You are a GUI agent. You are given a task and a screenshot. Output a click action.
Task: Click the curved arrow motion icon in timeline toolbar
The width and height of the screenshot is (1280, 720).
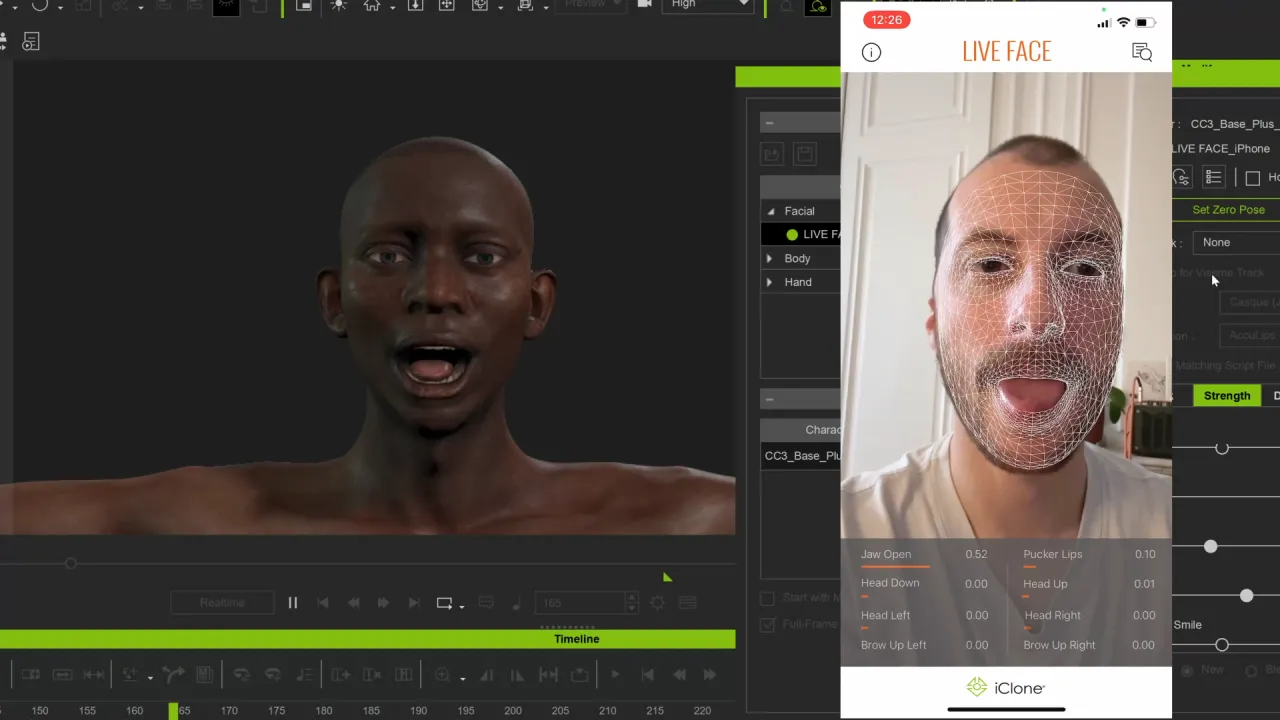pos(173,675)
